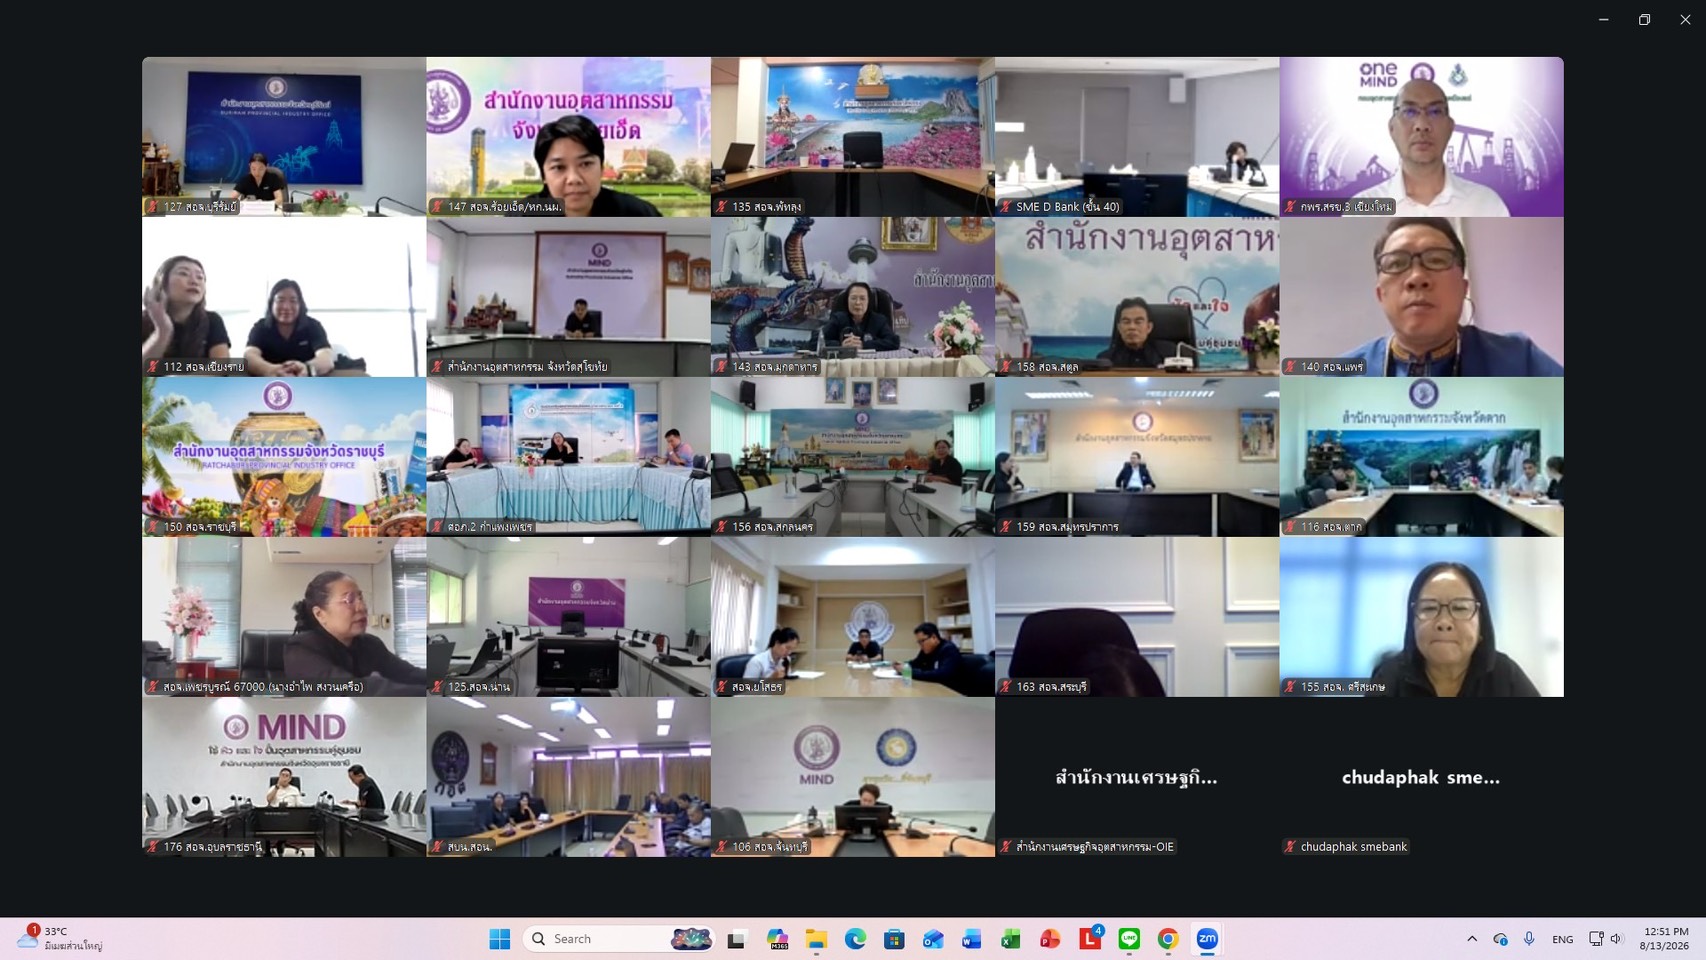Open the network tray icon
Screen dimensions: 1706x960
1596,939
